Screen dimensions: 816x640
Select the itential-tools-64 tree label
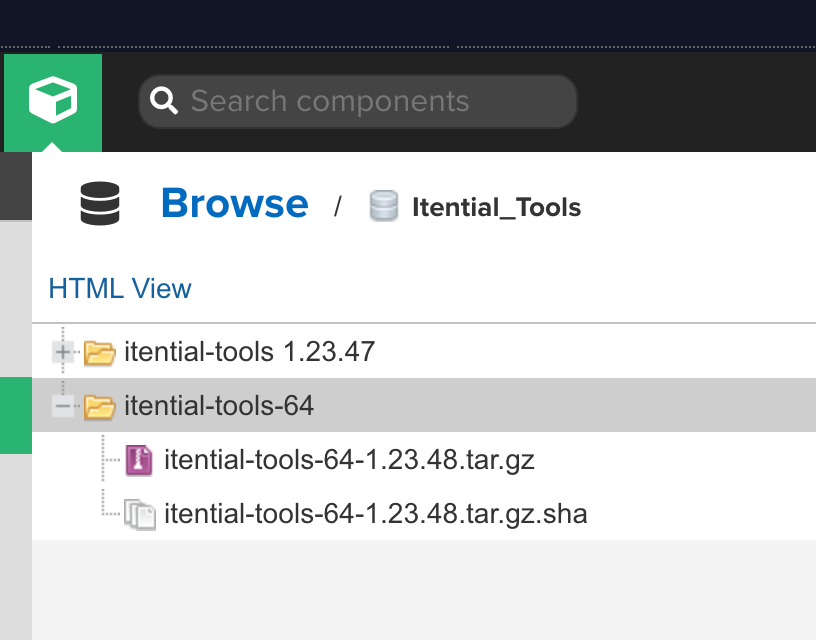click(x=219, y=406)
